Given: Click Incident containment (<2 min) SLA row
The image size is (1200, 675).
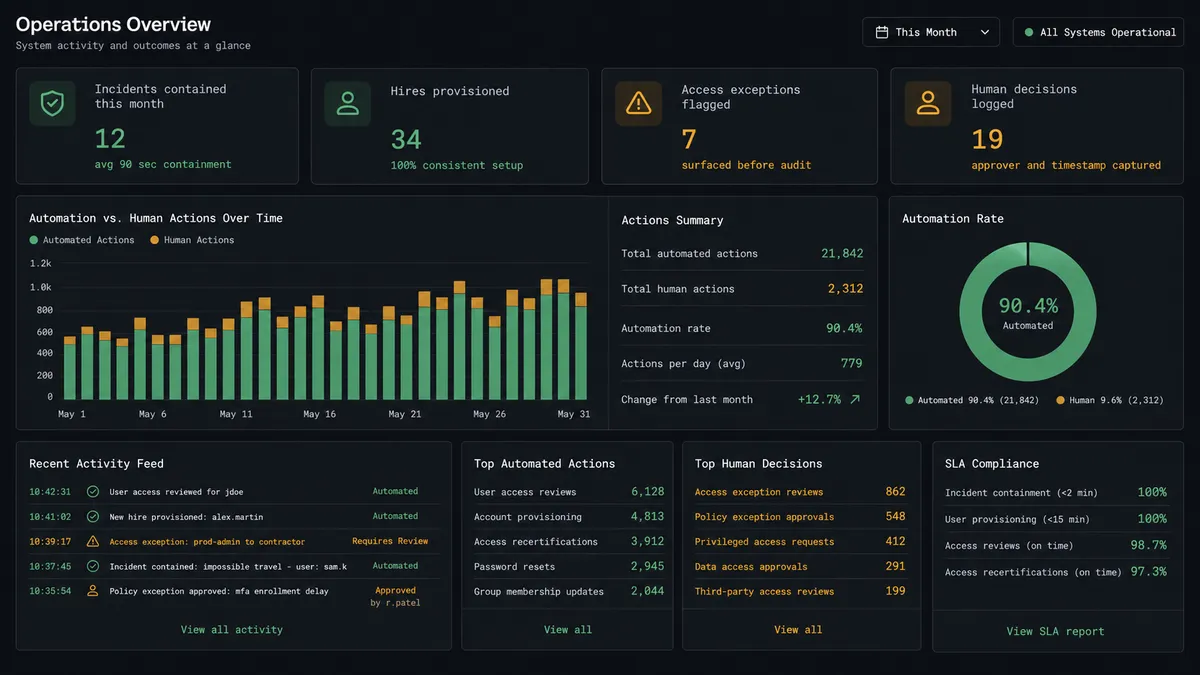Looking at the screenshot, I should pos(1056,493).
